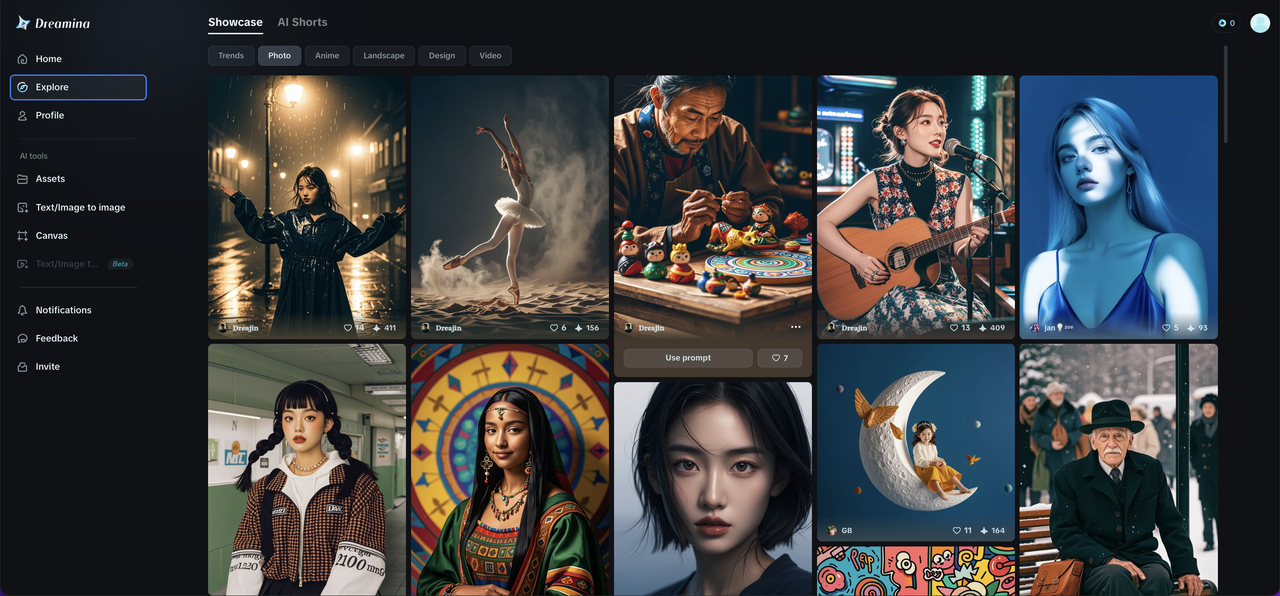Open author jan on blue-haired woman photo
This screenshot has height=596, width=1280.
pos(1051,328)
